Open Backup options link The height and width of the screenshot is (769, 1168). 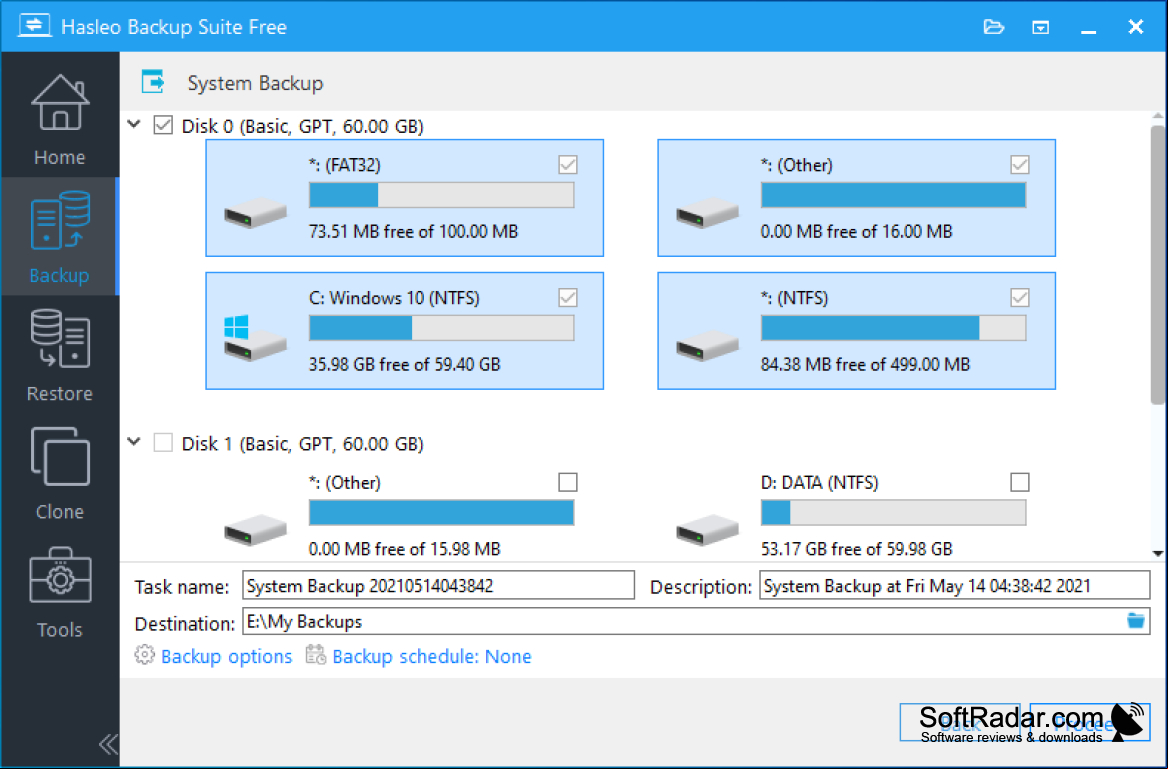tap(226, 656)
